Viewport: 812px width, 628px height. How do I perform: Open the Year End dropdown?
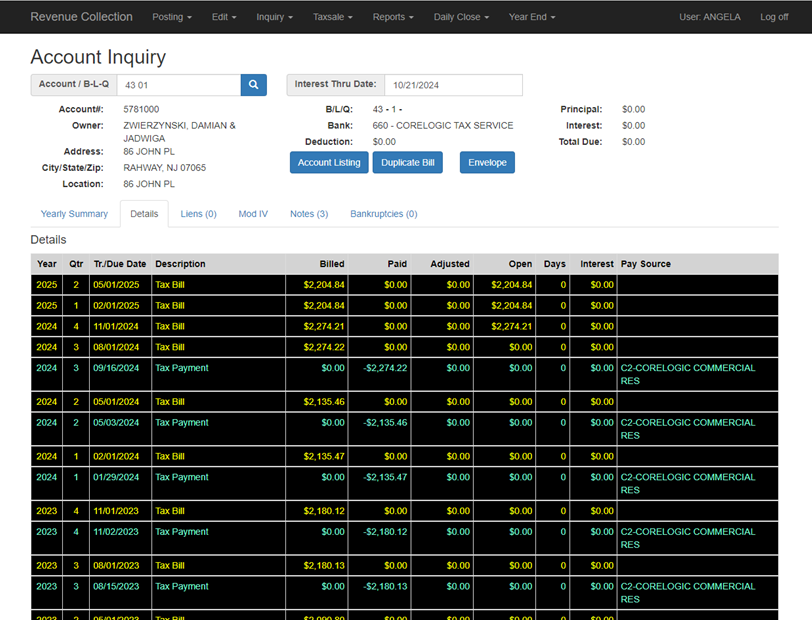pos(532,17)
